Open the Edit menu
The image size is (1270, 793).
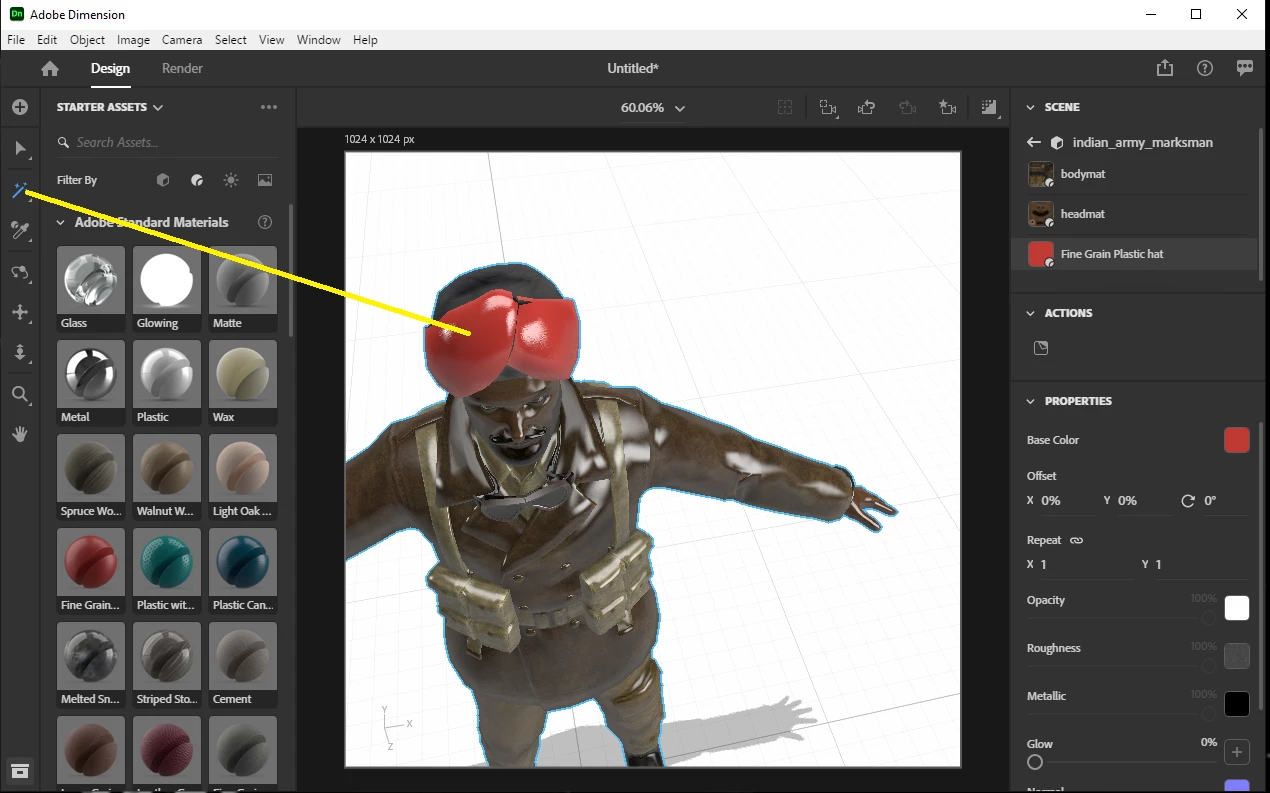click(x=47, y=40)
